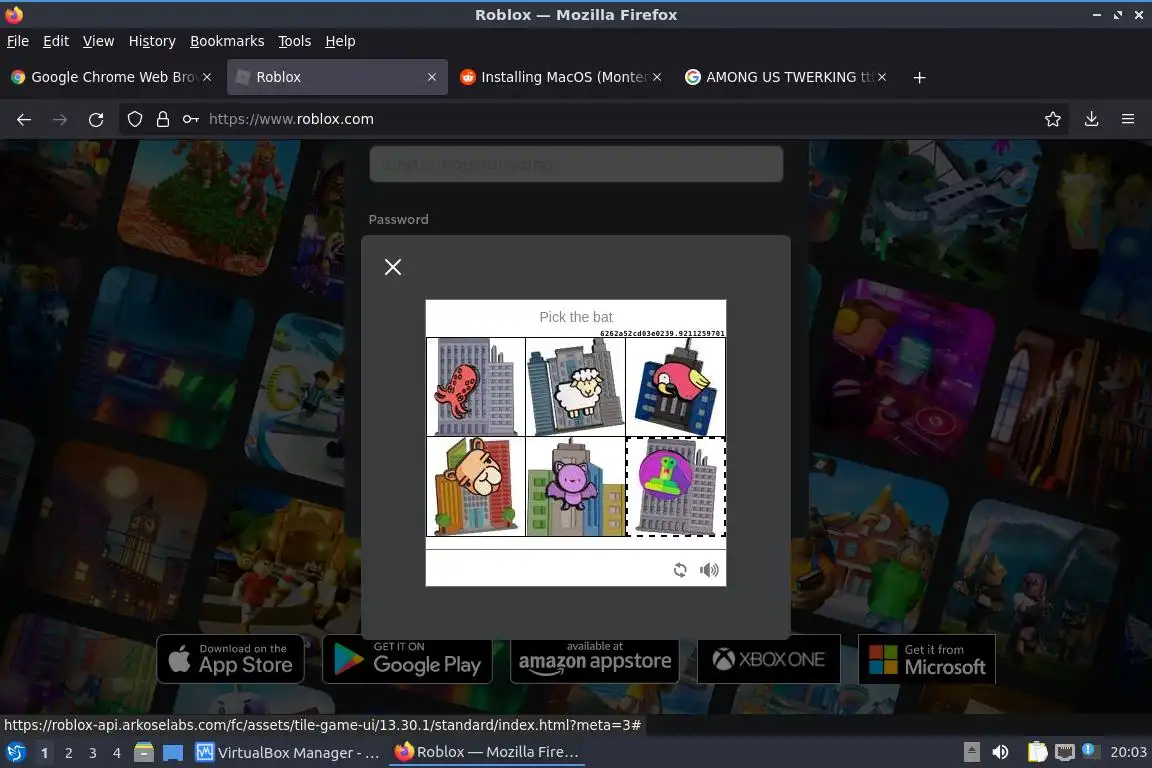Open Amazon Appstore badge
This screenshot has width=1152, height=768.
(x=594, y=659)
